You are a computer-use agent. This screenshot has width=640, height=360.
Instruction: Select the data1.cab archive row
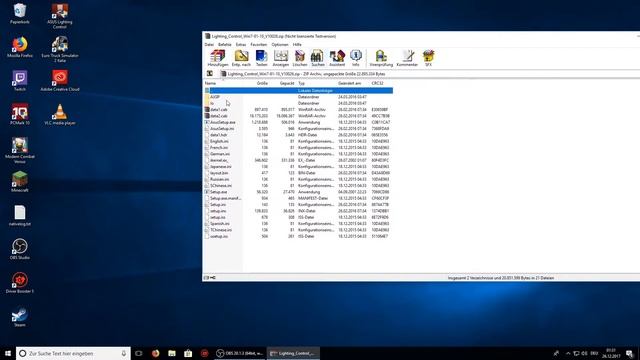[x=298, y=109]
